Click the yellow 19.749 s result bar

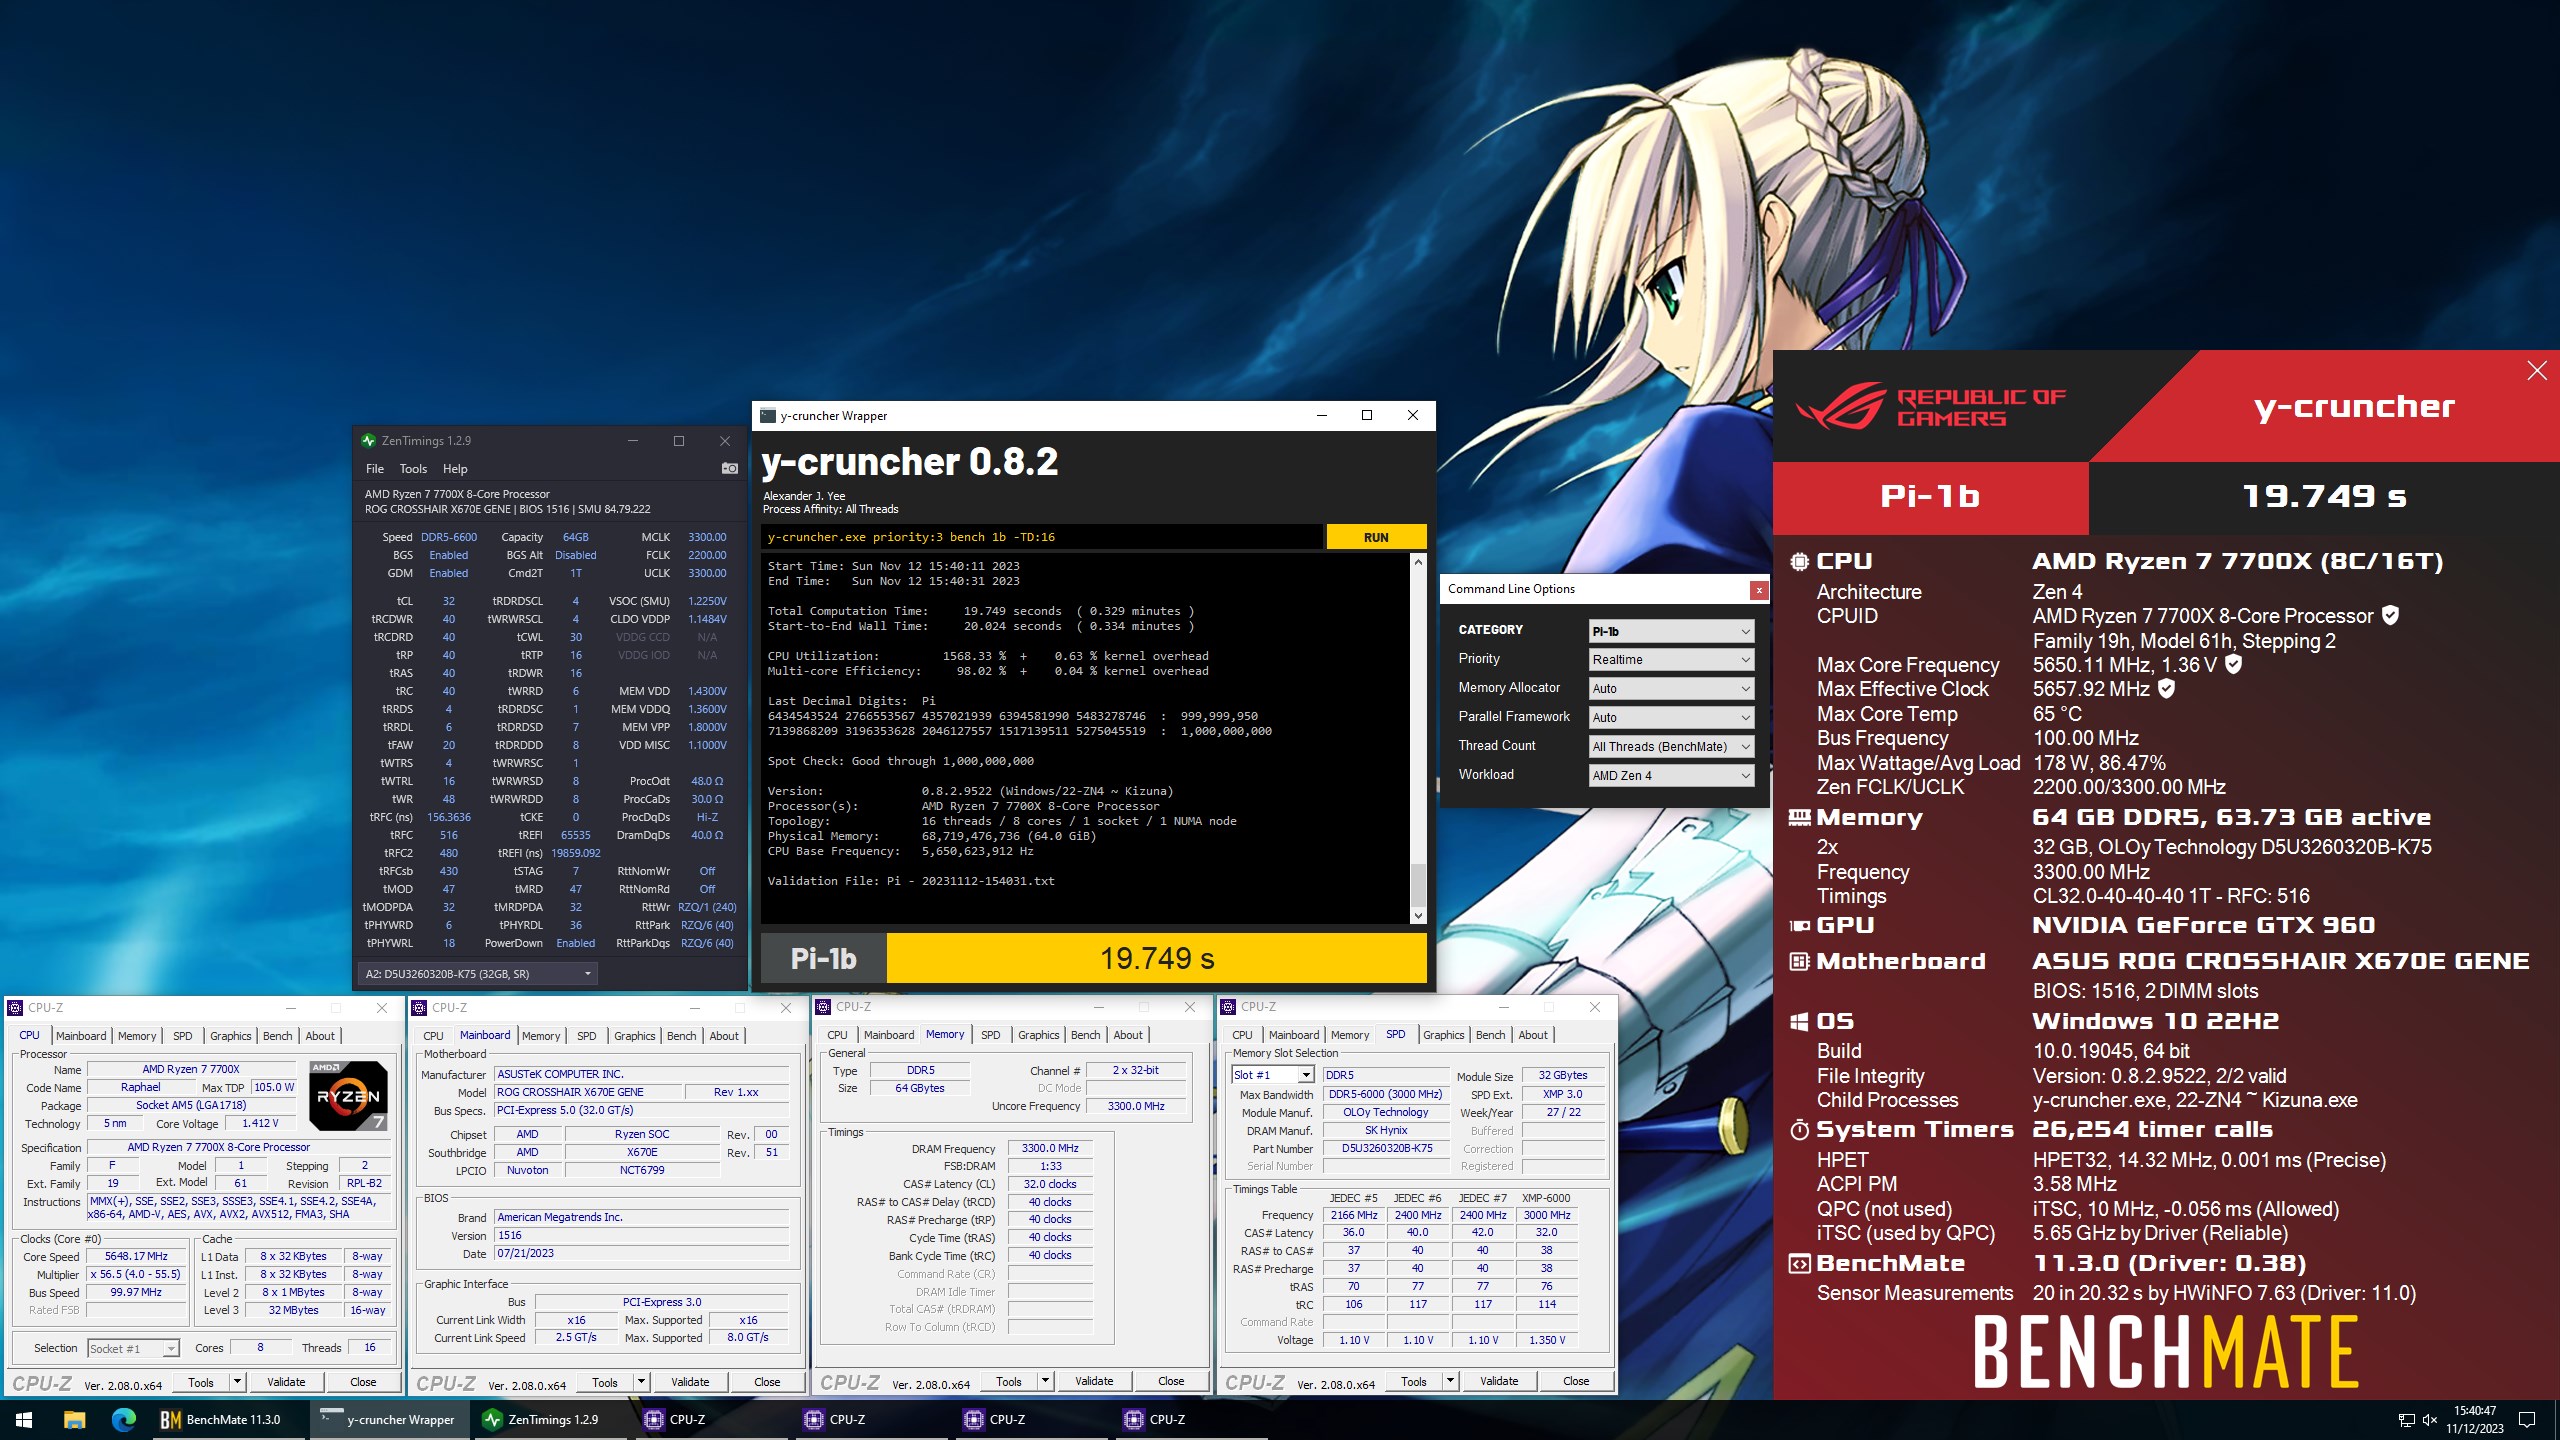point(1156,959)
